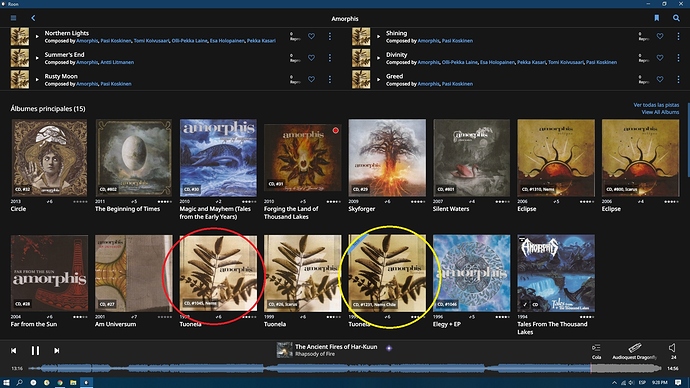Screen dimensions: 690x388
Task: Click the Álbumes principales (15) heading
Action: [x=48, y=109]
